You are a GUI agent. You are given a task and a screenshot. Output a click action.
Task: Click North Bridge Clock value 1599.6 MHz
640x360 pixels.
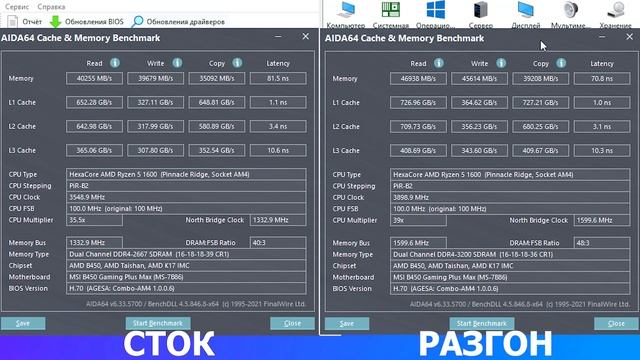[602, 220]
